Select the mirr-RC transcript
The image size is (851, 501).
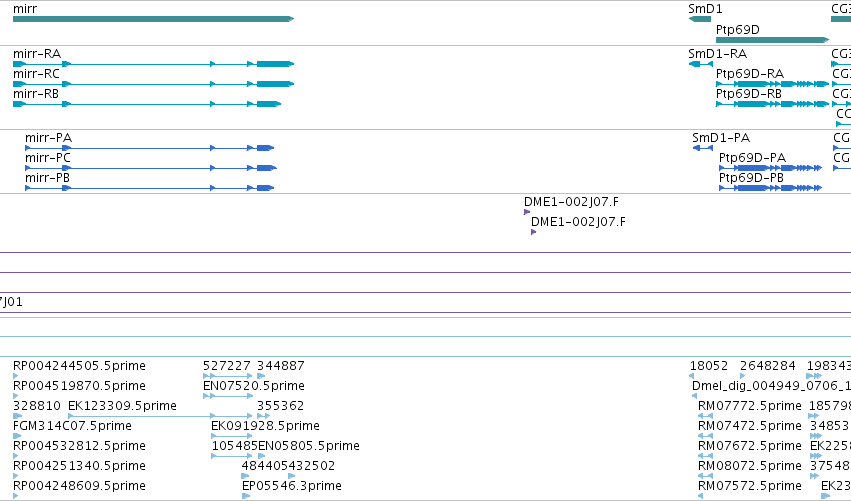(x=153, y=84)
